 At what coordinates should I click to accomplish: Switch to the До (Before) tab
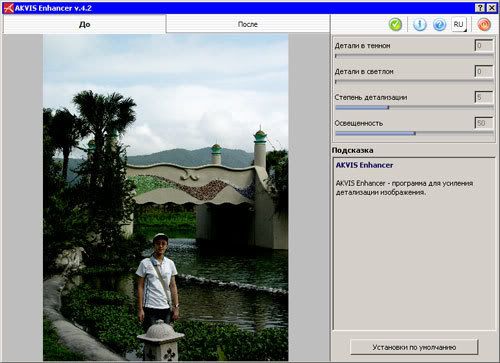click(84, 24)
